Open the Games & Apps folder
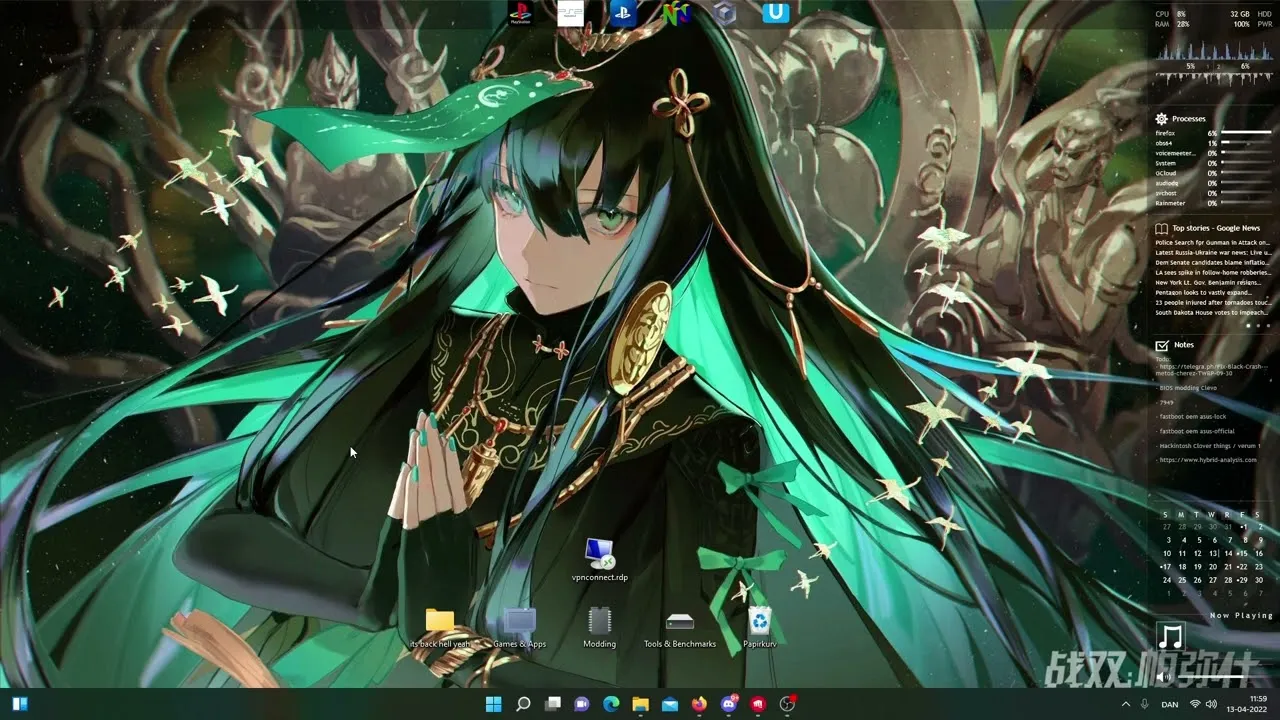This screenshot has height=720, width=1280. click(x=520, y=629)
